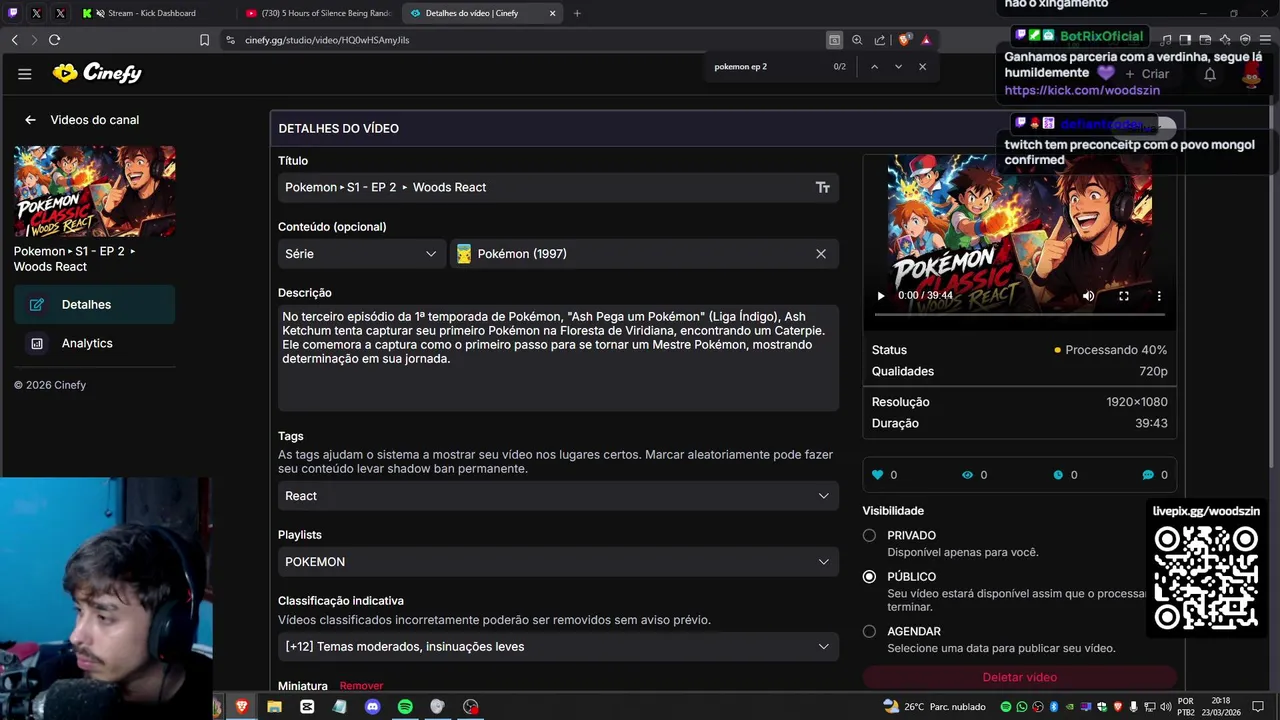This screenshot has height=720, width=1280.
Task: Click the share page icon in address bar
Action: coord(880,40)
